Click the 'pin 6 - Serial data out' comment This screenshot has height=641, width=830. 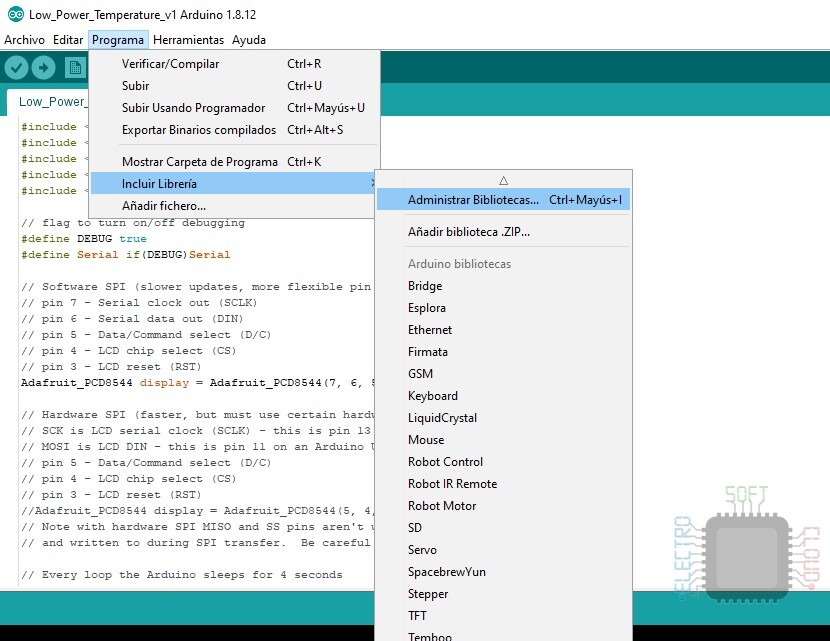click(x=132, y=319)
